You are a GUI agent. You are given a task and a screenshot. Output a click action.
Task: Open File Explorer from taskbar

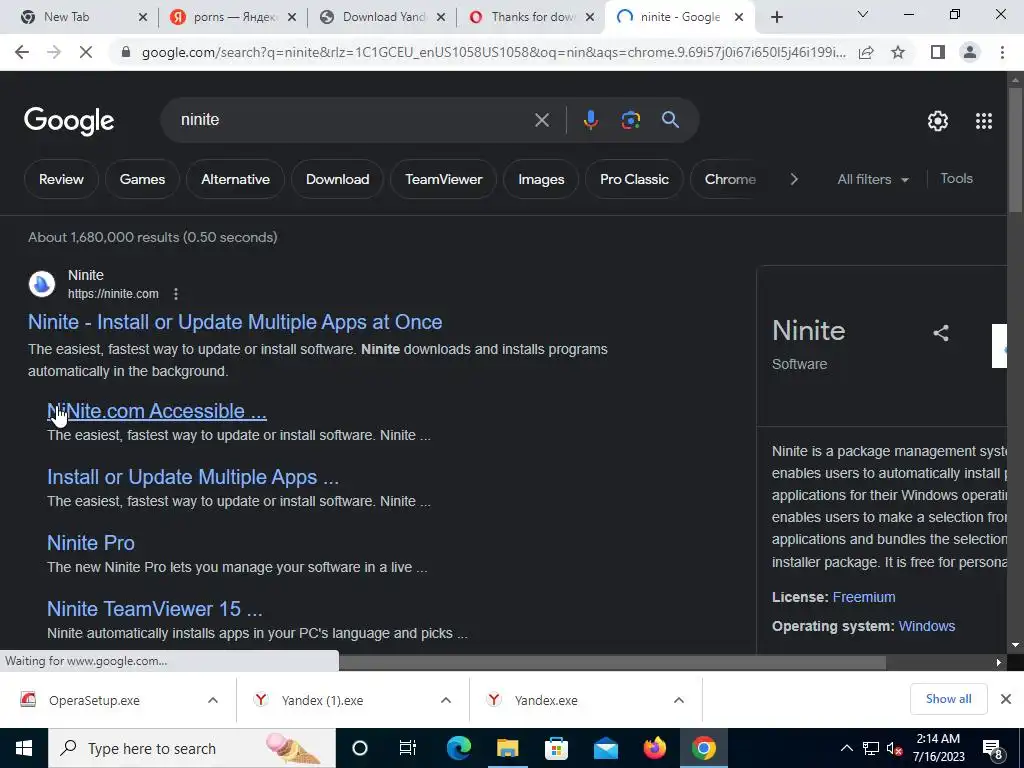[x=507, y=748]
